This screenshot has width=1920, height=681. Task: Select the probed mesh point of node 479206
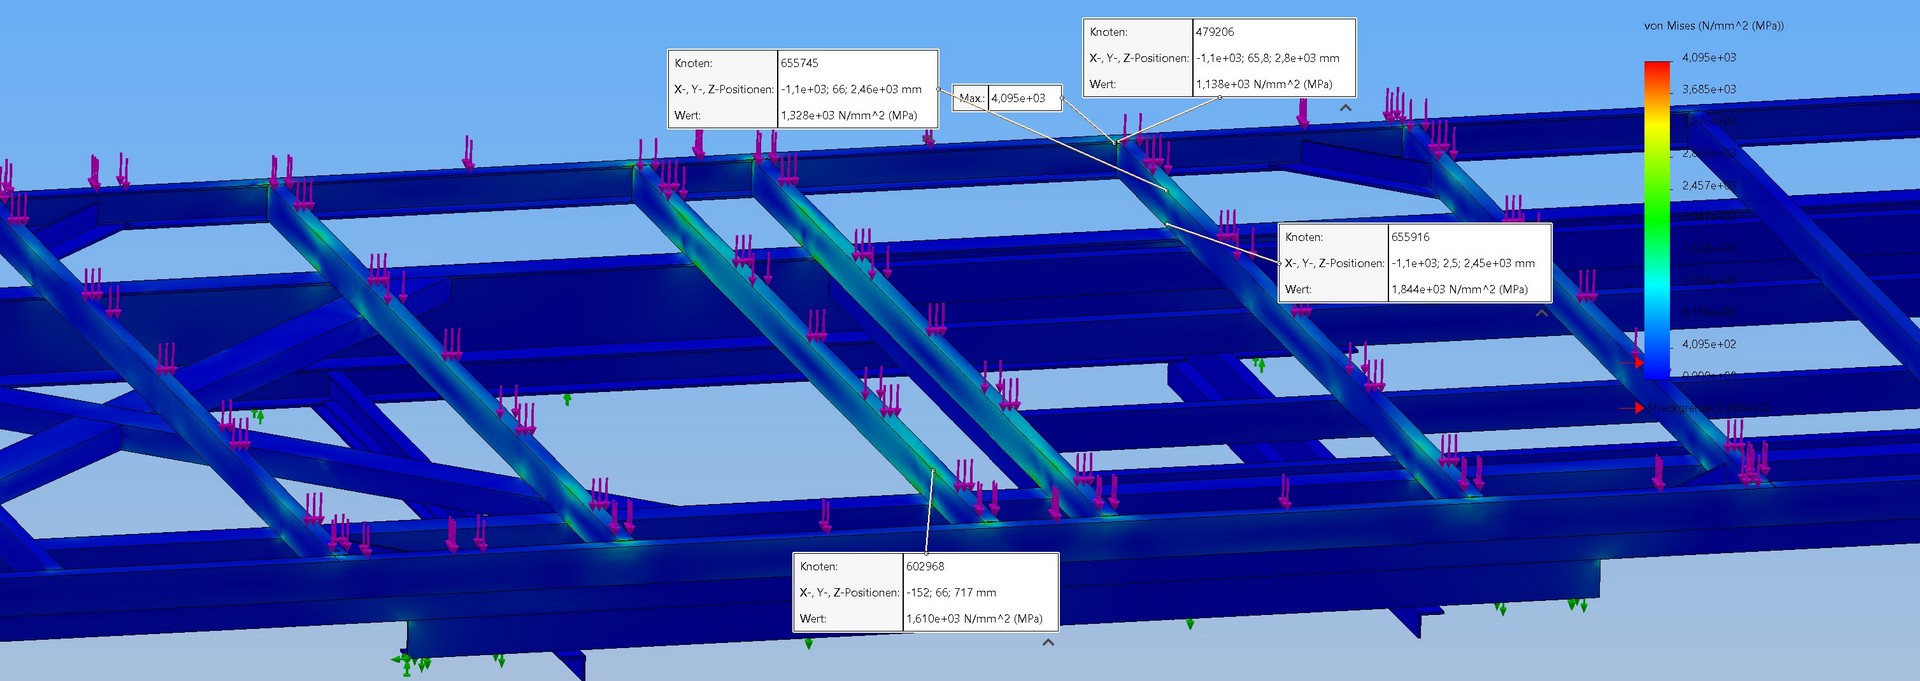1117,143
